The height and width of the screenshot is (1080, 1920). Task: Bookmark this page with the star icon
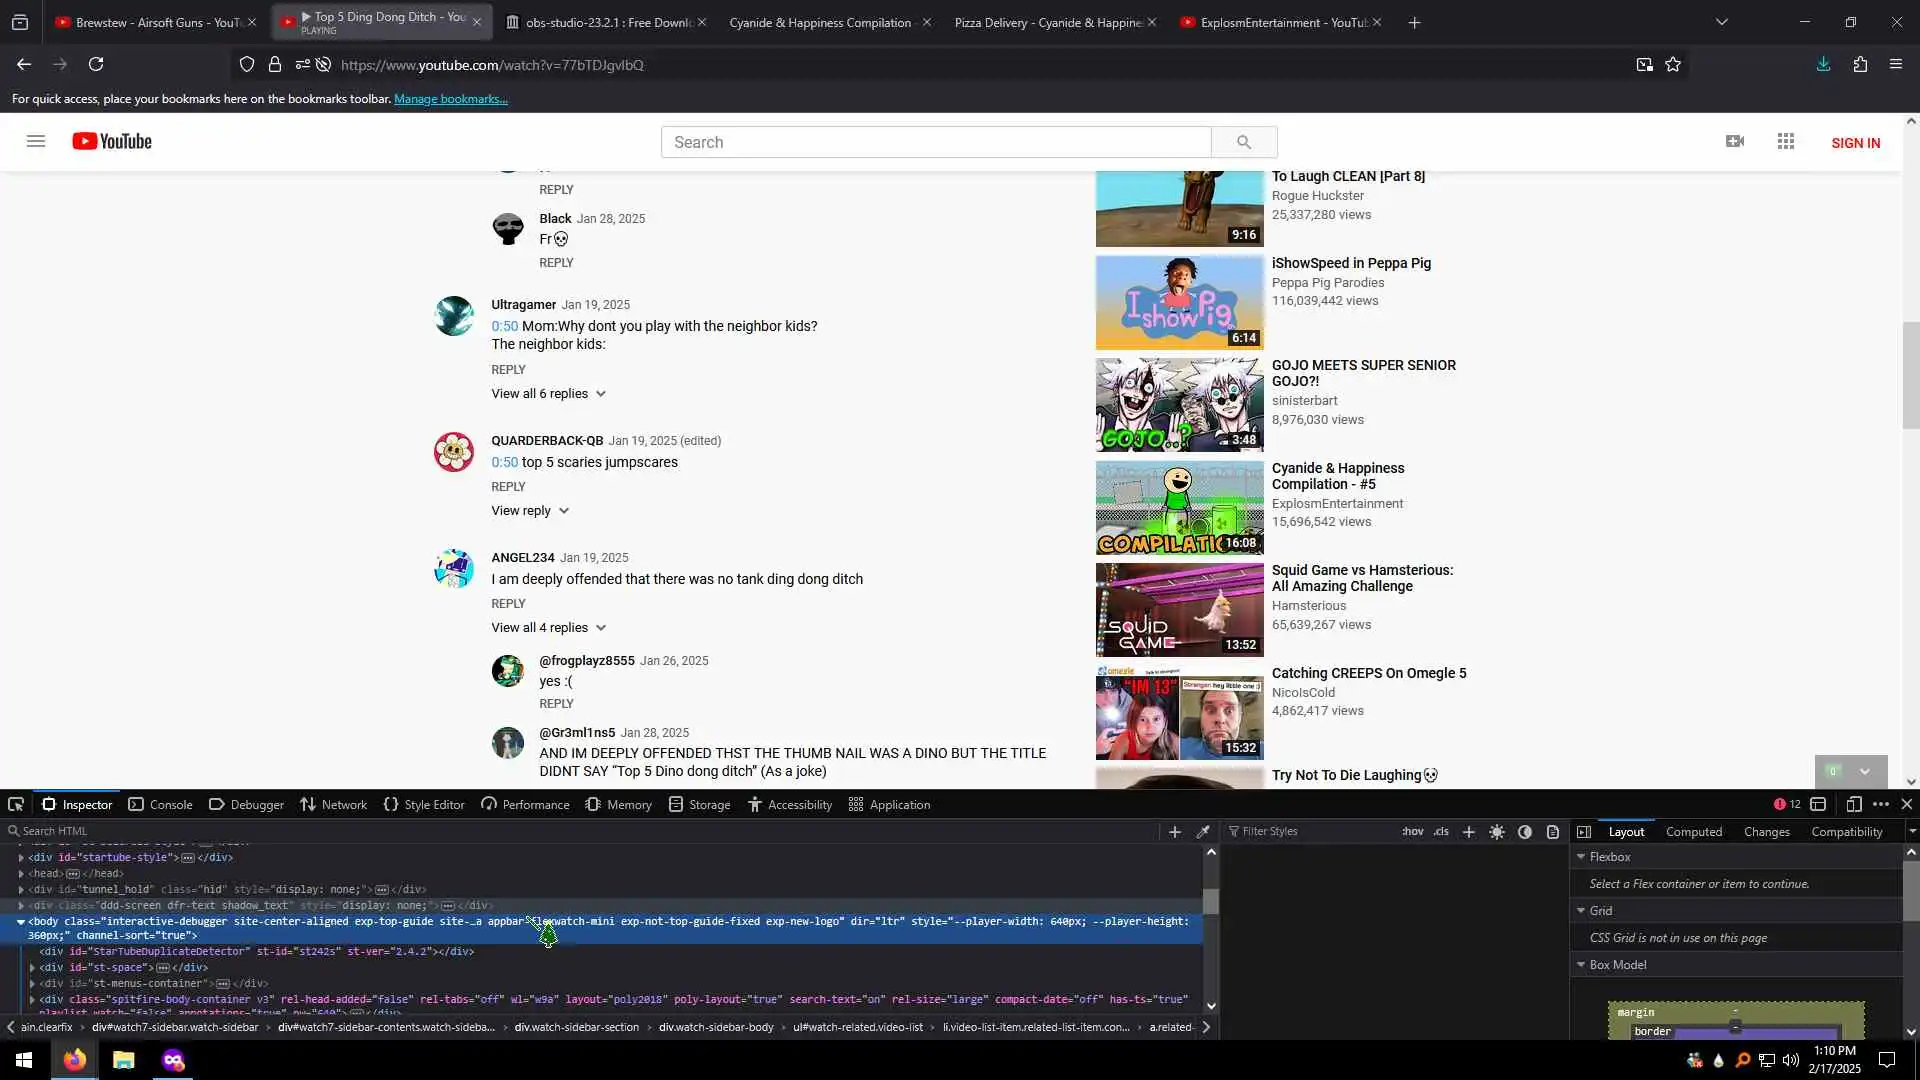pos(1673,65)
